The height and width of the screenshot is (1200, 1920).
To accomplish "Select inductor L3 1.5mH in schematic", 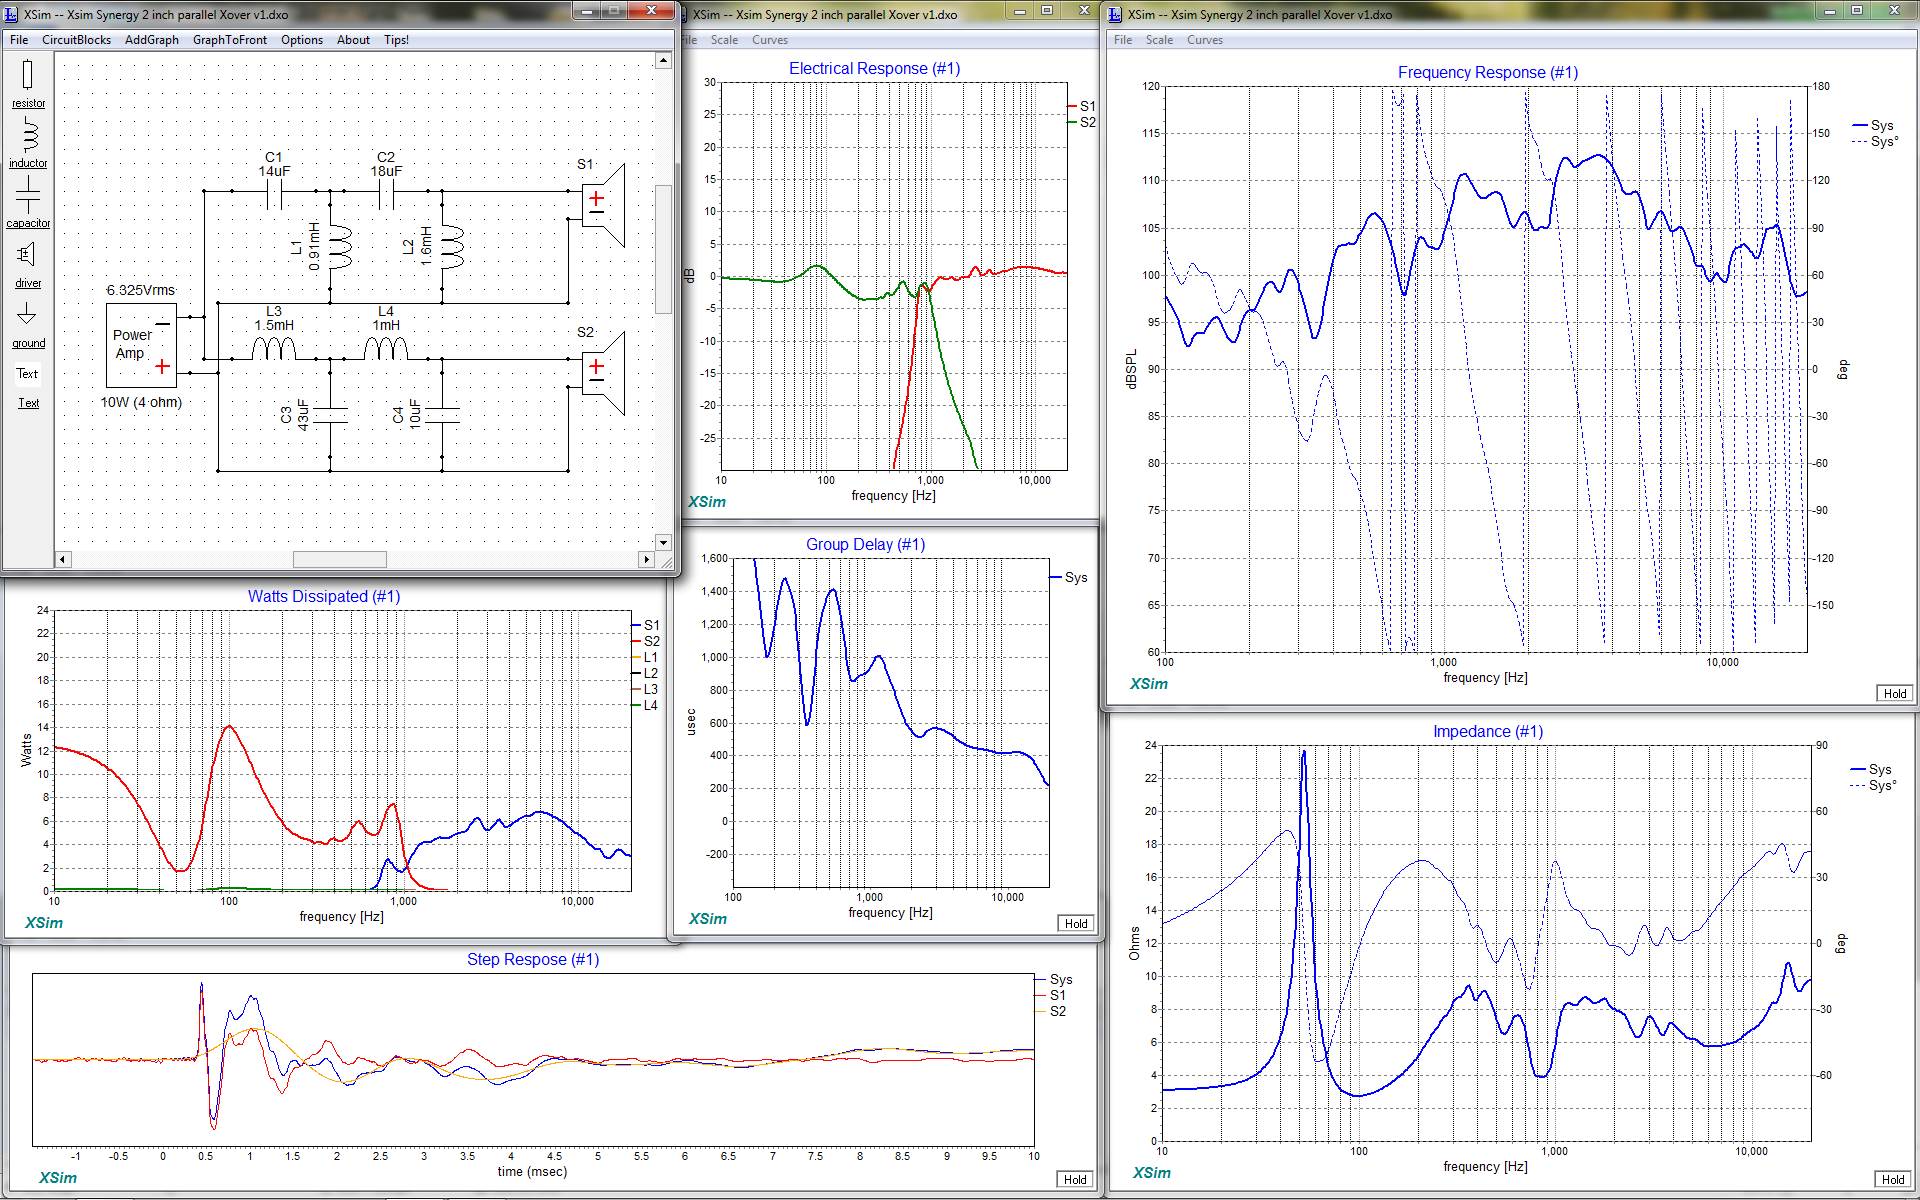I will tap(274, 347).
